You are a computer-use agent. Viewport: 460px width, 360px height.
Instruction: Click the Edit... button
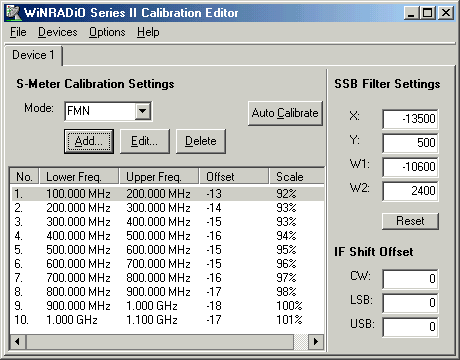click(x=145, y=141)
